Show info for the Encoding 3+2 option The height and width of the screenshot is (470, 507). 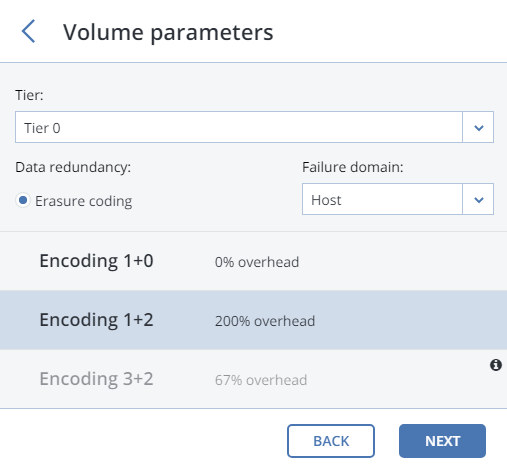[x=496, y=365]
